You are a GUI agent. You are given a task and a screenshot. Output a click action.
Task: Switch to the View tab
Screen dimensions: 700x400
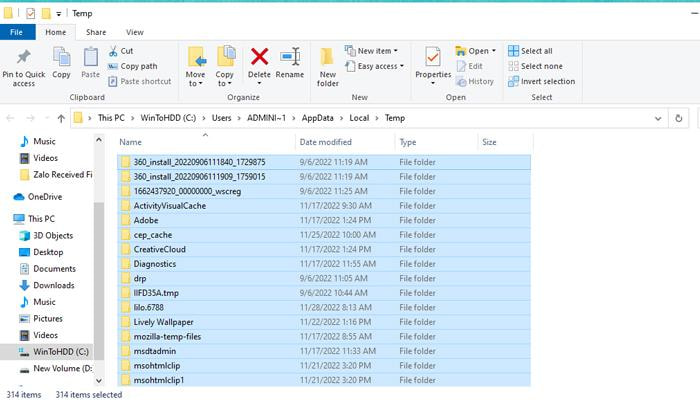[x=134, y=32]
